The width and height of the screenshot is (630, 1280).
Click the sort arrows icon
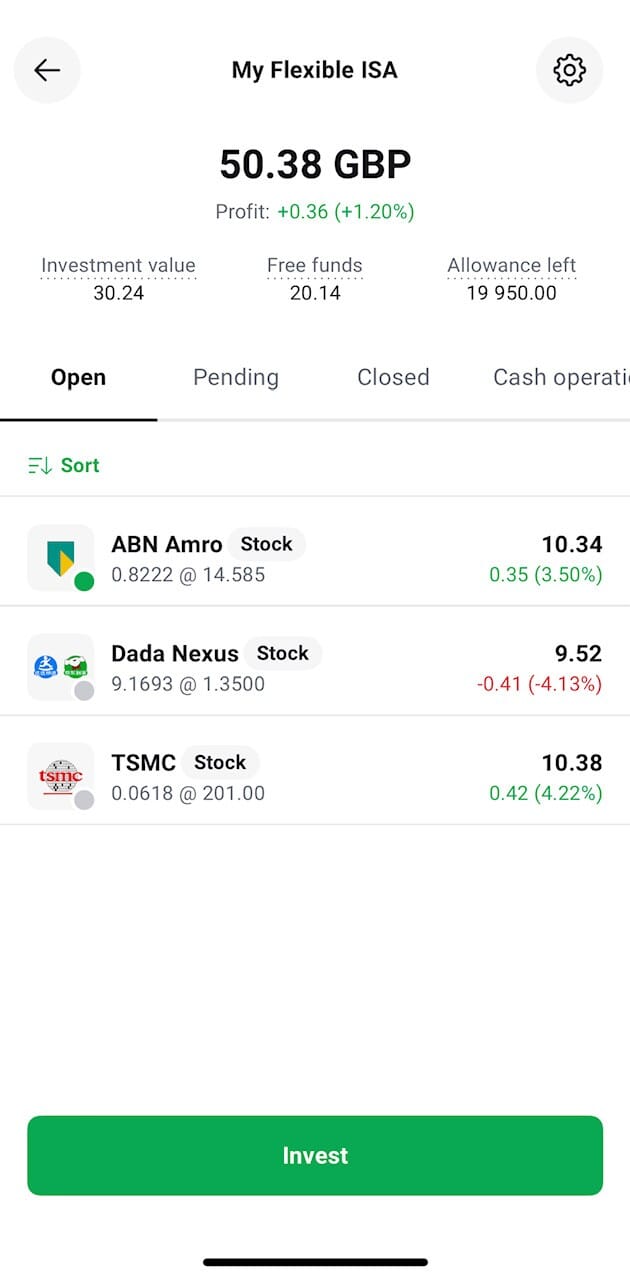coord(40,465)
